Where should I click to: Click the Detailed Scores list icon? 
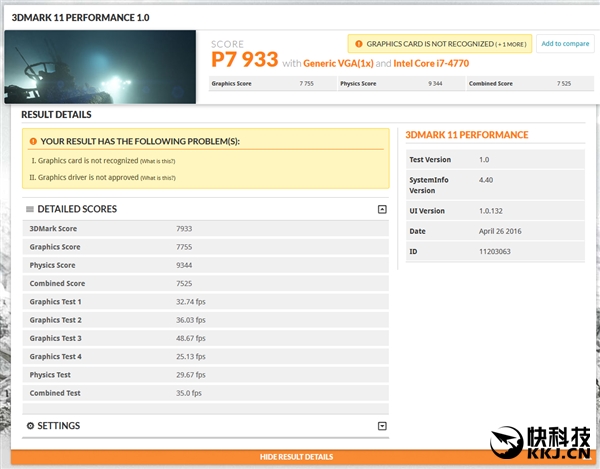pyautogui.click(x=30, y=209)
